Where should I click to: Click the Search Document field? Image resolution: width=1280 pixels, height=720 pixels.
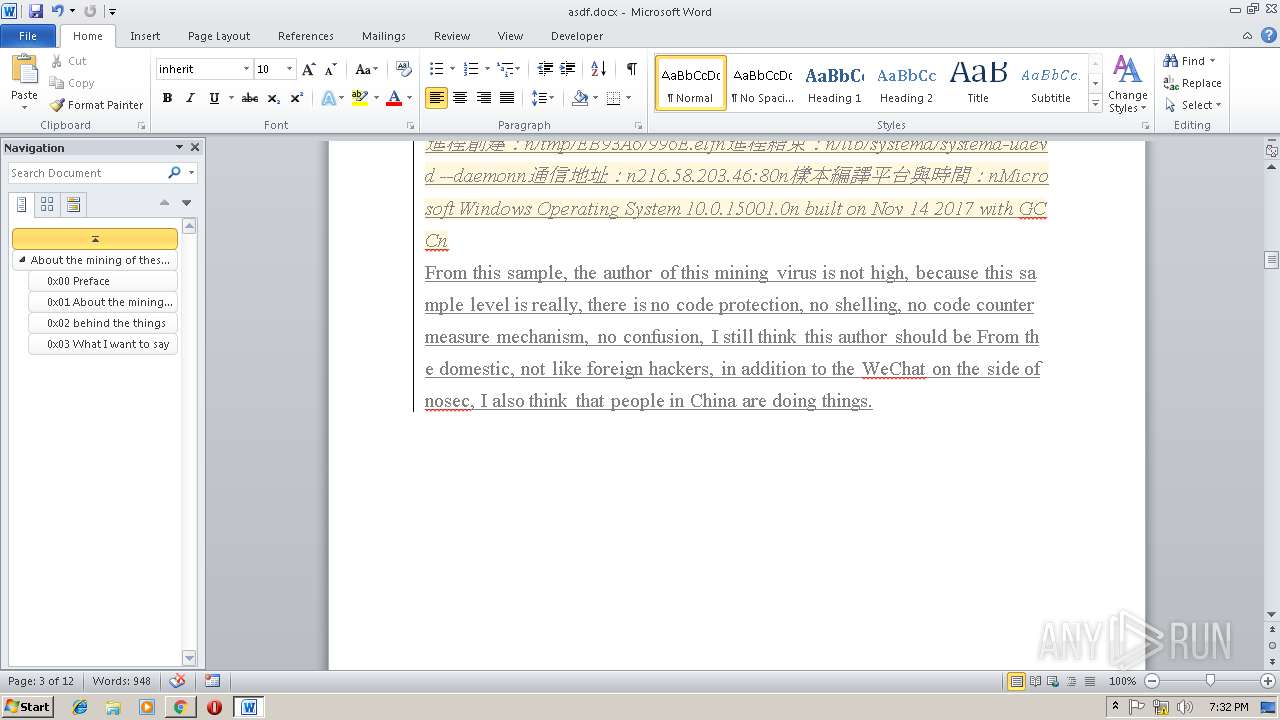pos(87,173)
